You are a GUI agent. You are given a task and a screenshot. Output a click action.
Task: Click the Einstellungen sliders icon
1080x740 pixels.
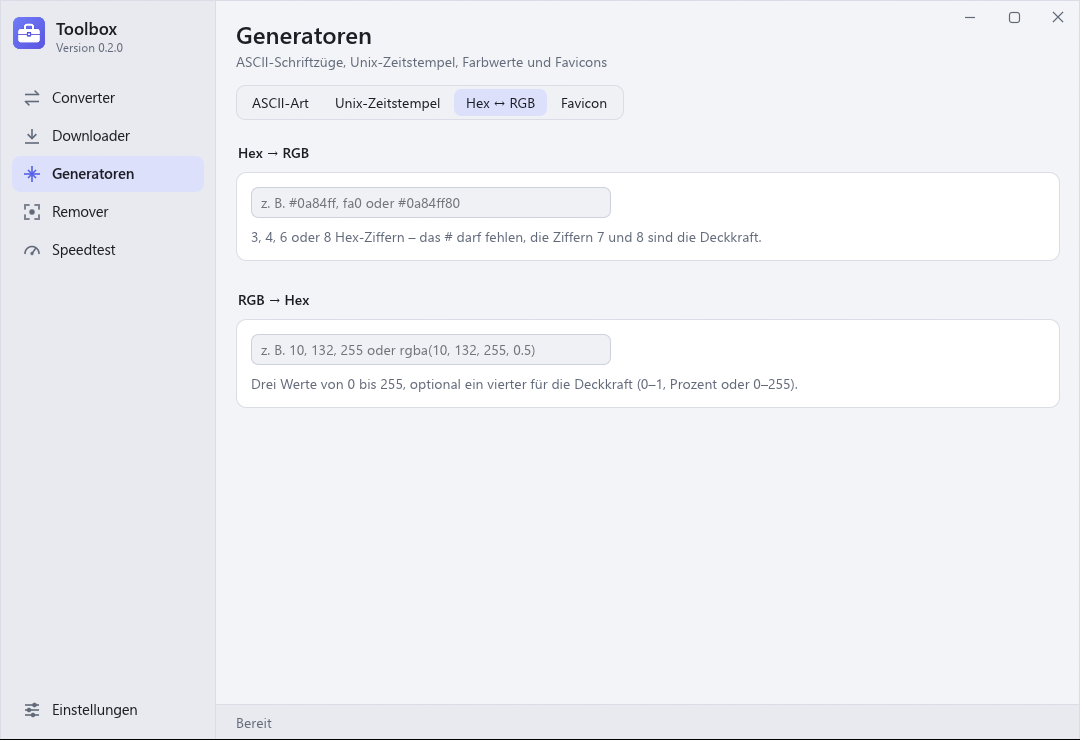click(x=32, y=710)
